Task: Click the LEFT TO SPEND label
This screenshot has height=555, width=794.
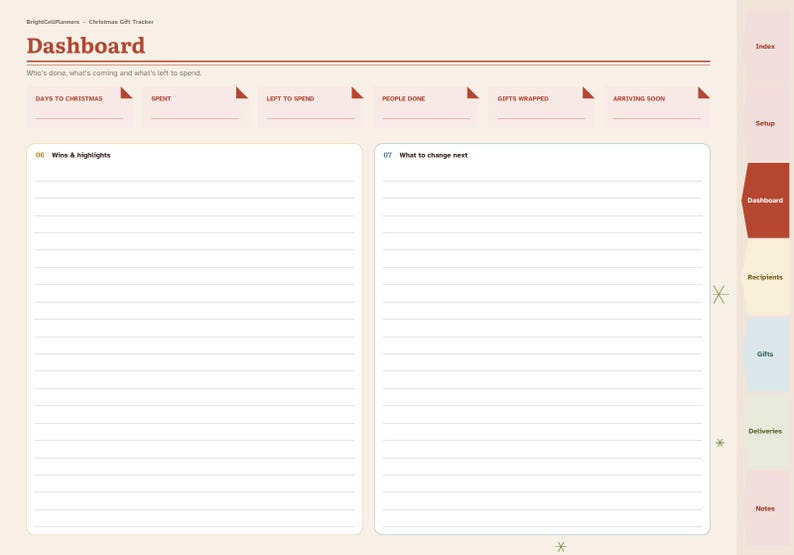Action: click(x=290, y=99)
